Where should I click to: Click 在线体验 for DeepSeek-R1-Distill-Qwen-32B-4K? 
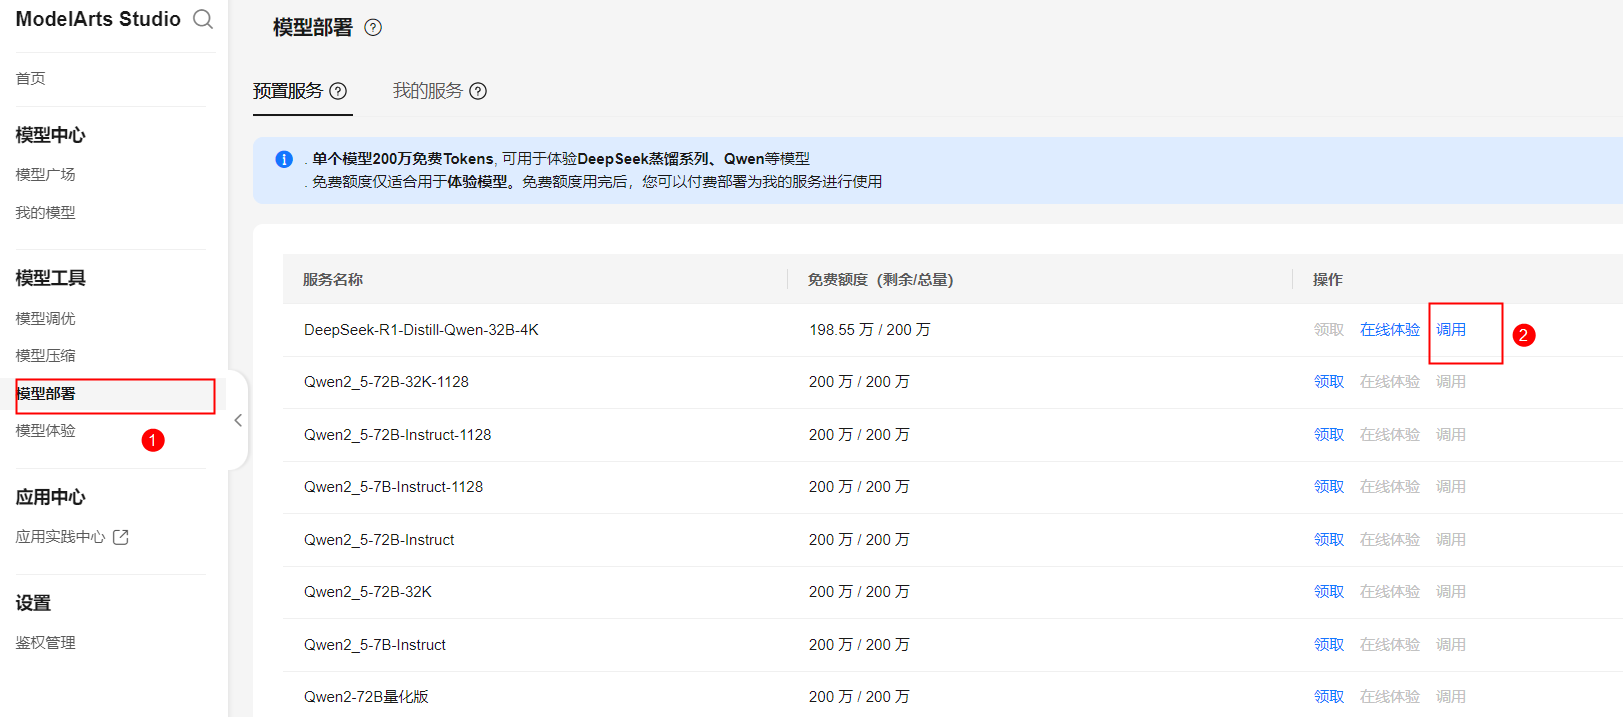[1390, 329]
